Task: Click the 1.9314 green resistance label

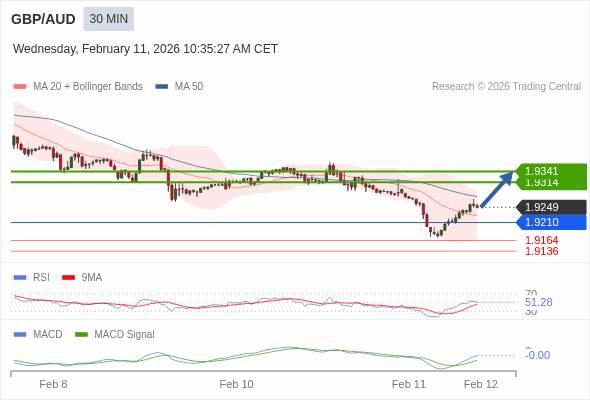Action: 551,183
